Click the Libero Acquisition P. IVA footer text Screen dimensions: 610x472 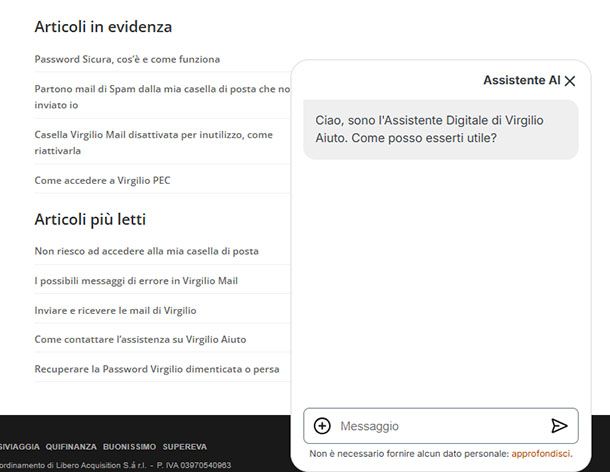(116, 465)
